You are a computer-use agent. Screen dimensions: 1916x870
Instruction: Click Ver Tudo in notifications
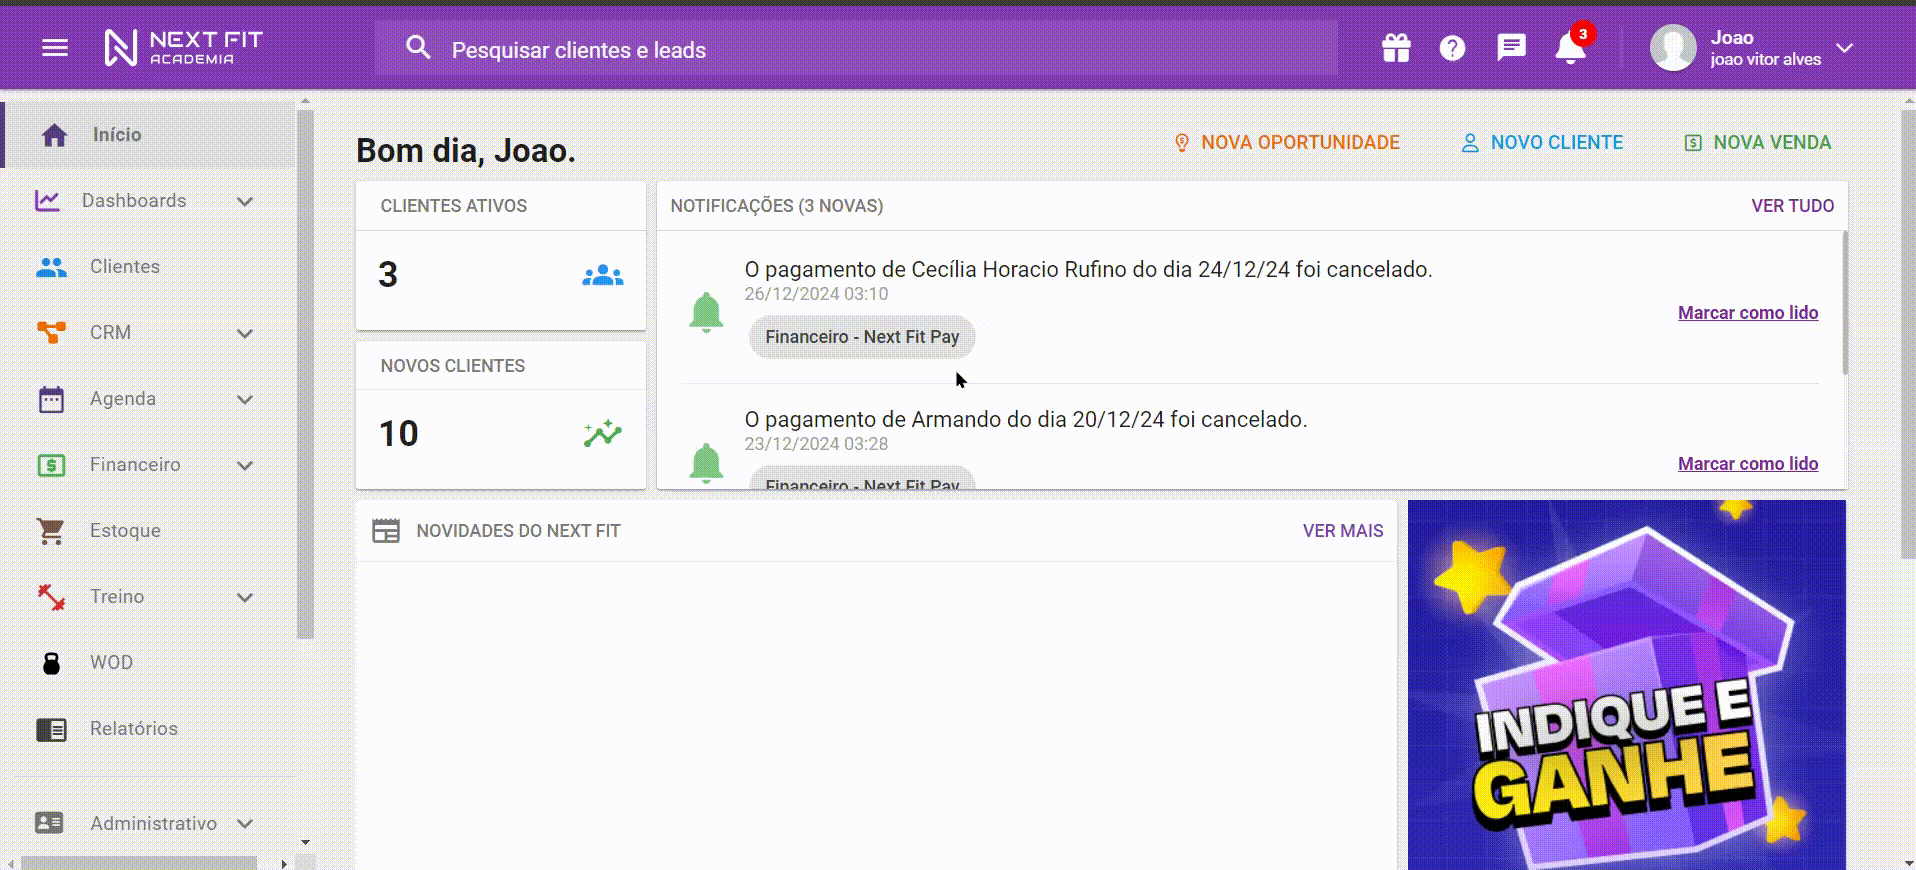coord(1792,206)
